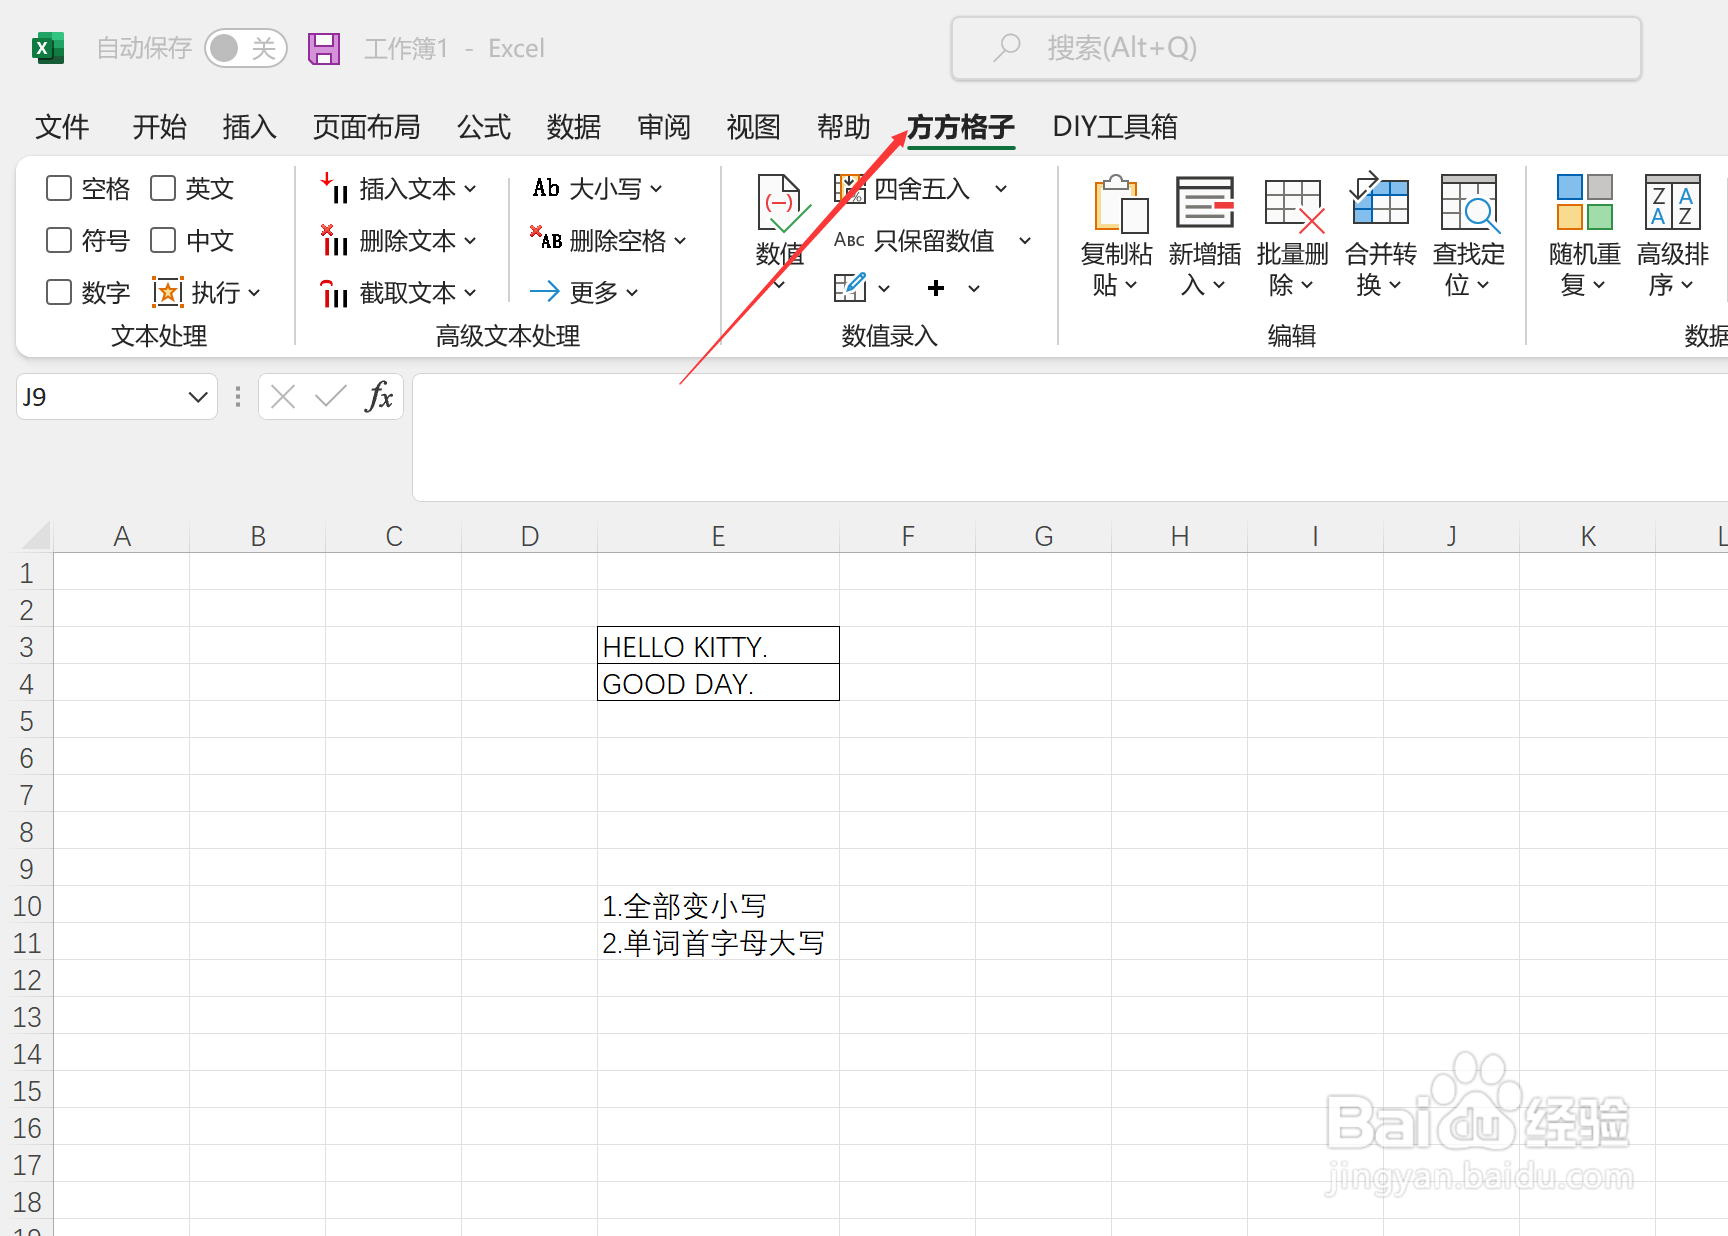This screenshot has height=1236, width=1728.
Task: Click the select-all corner triangle
Action: click(x=35, y=536)
